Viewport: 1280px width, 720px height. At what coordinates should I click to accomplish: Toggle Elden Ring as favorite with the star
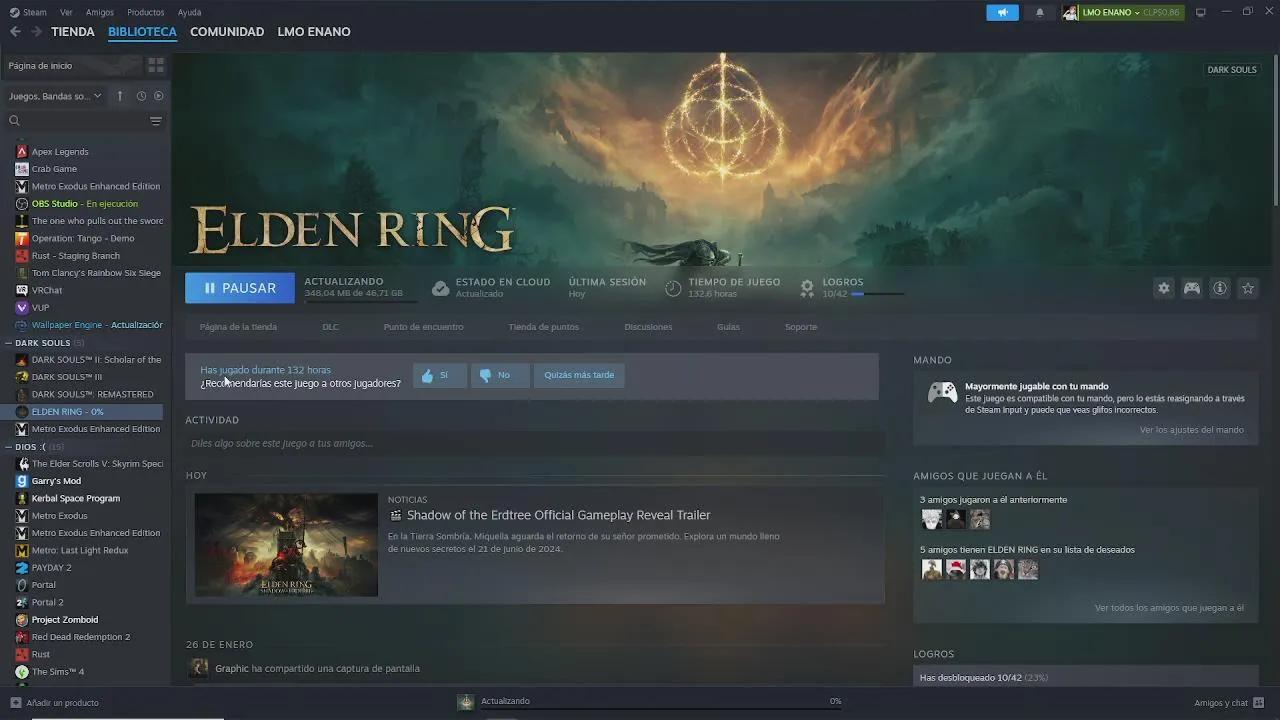1248,288
